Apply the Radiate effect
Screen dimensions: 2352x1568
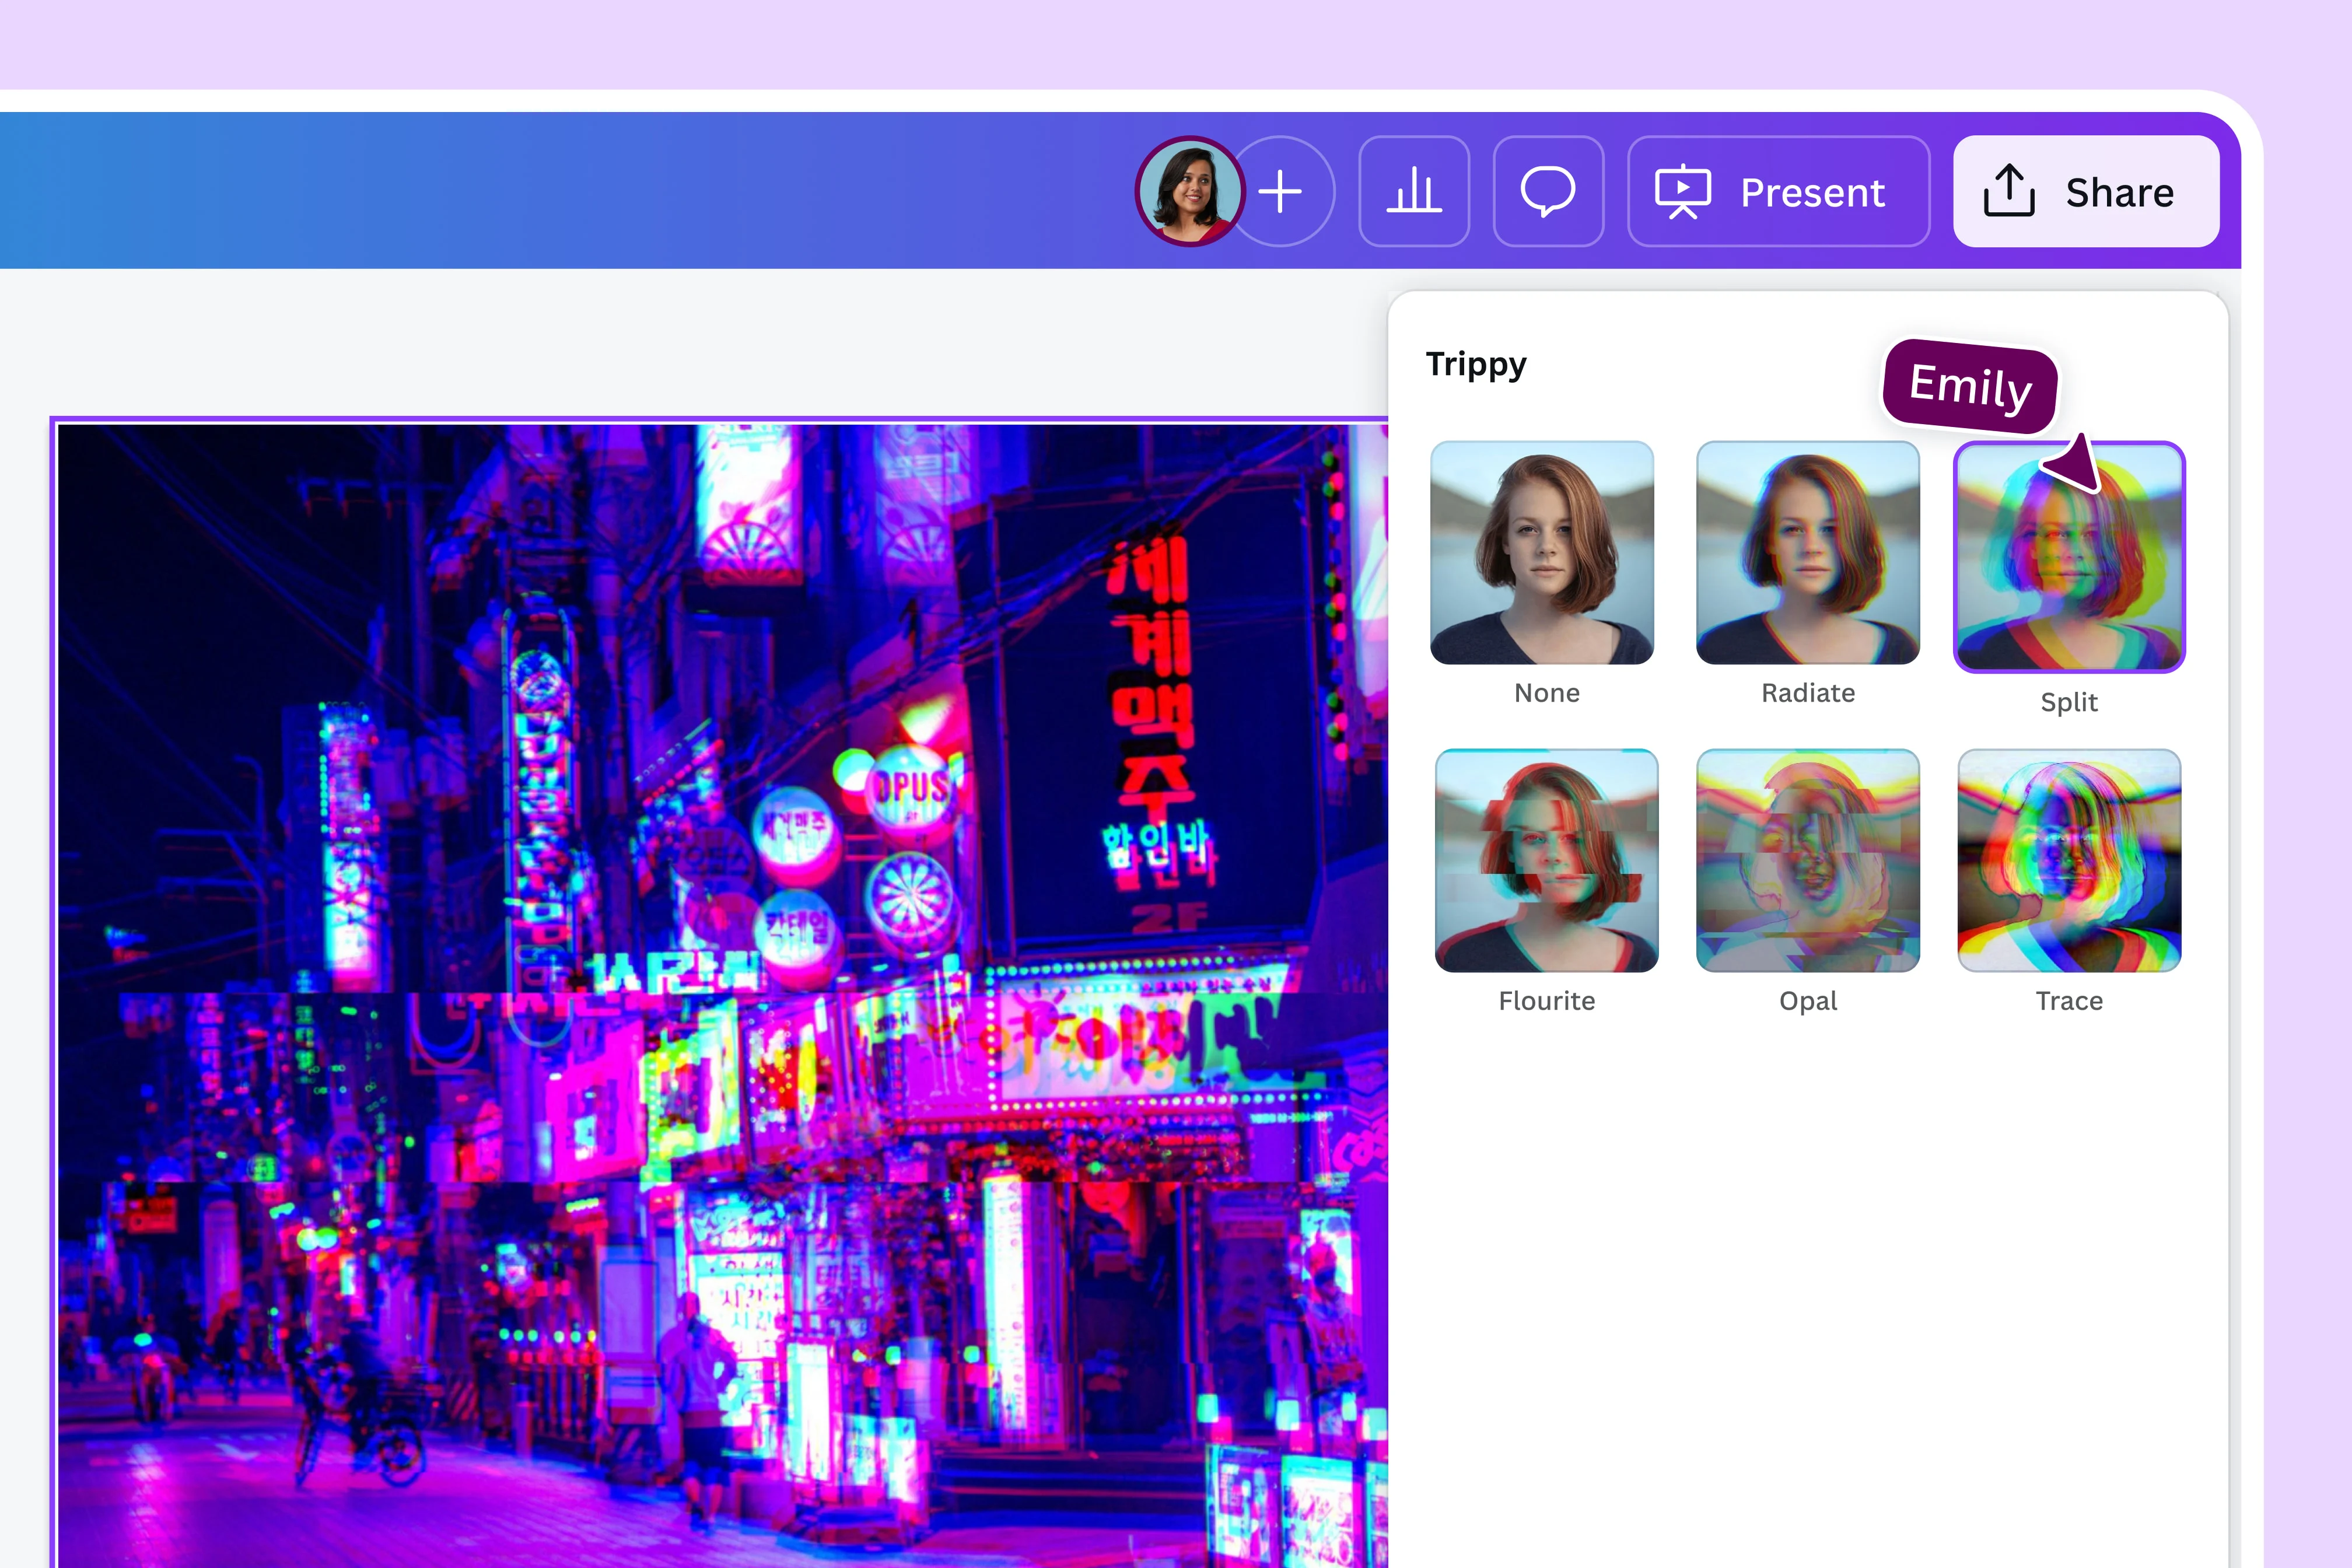(1808, 551)
